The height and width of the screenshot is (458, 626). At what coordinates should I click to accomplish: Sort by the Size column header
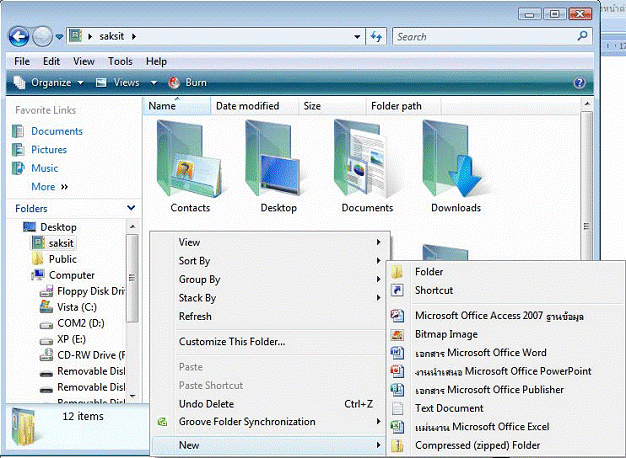(x=332, y=106)
